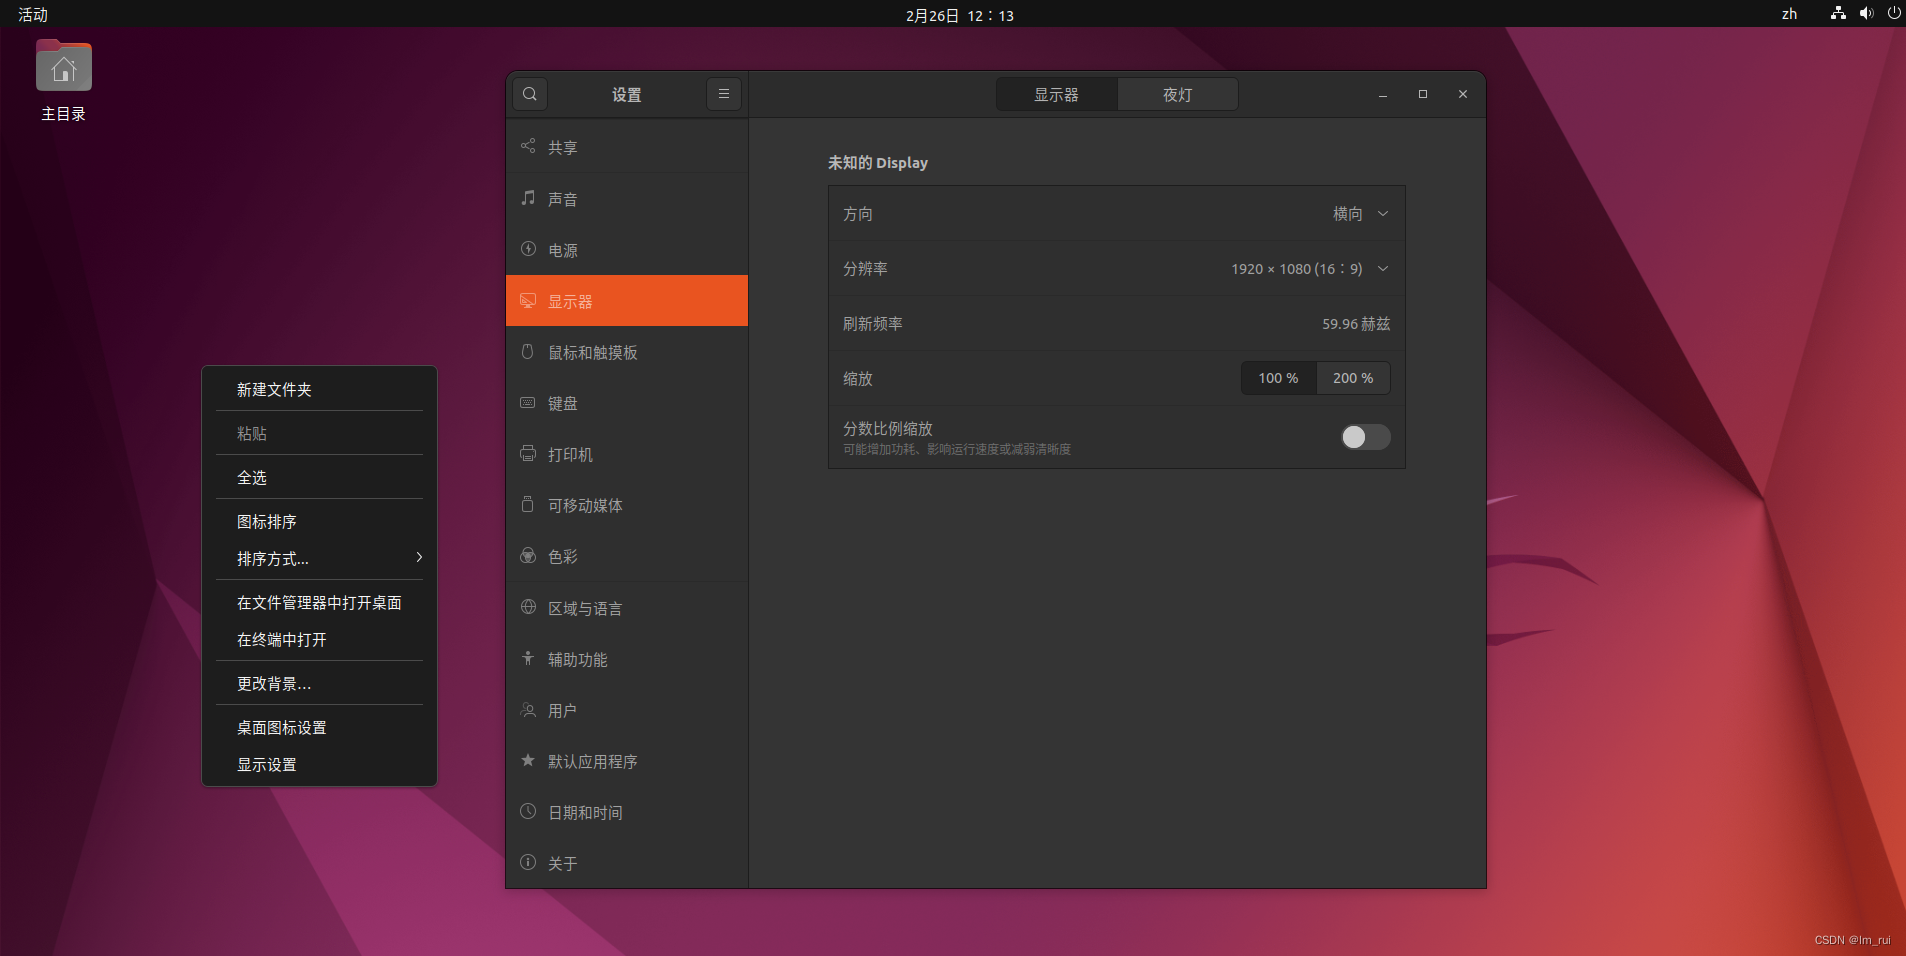Minimize the Settings window
Image resolution: width=1906 pixels, height=956 pixels.
pyautogui.click(x=1383, y=94)
